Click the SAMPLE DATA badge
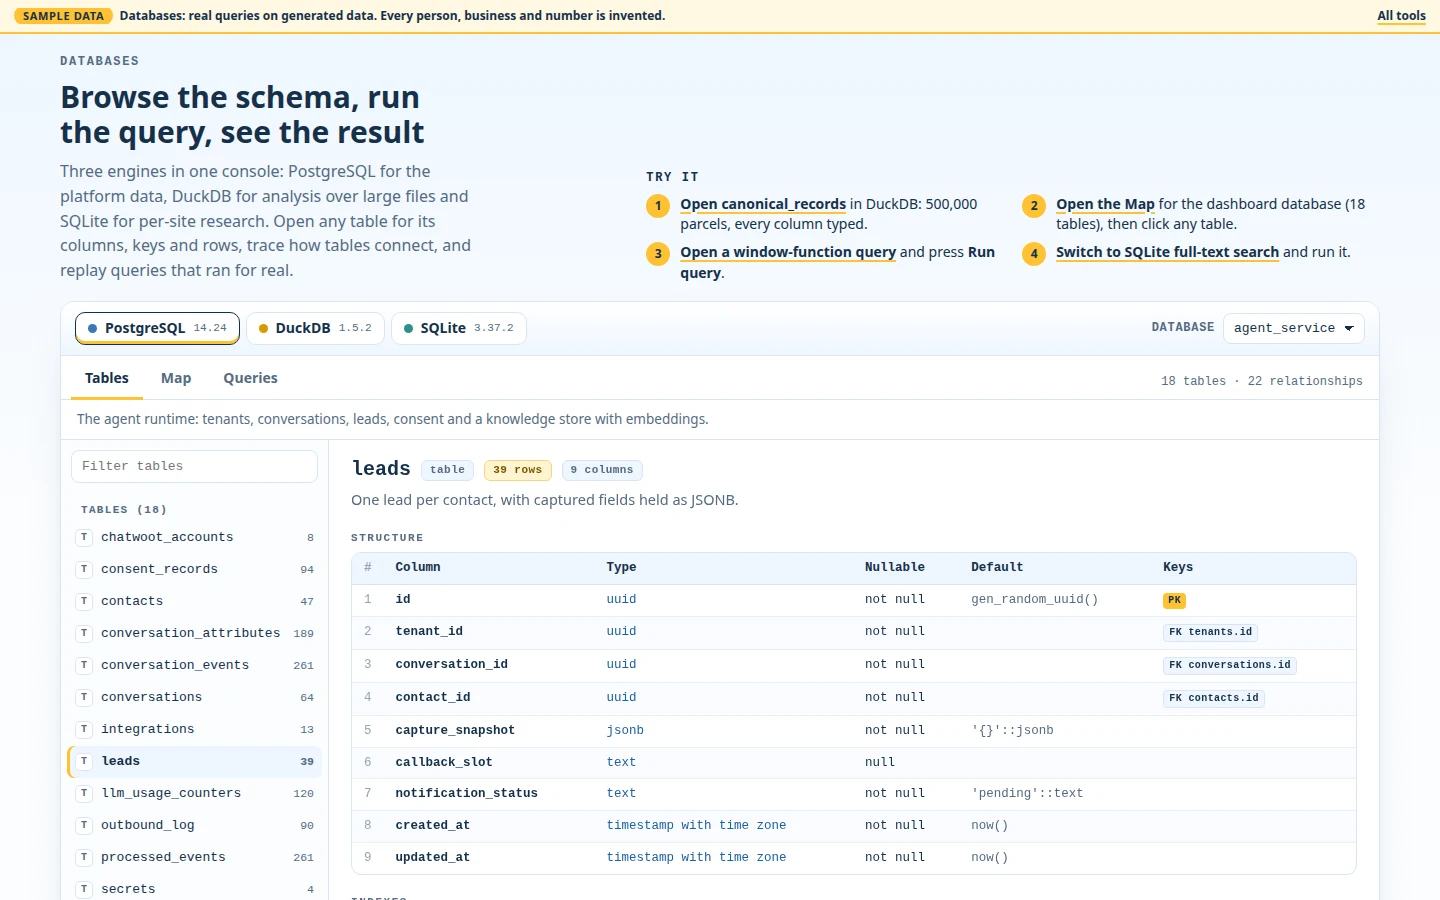The image size is (1440, 900). click(x=63, y=16)
